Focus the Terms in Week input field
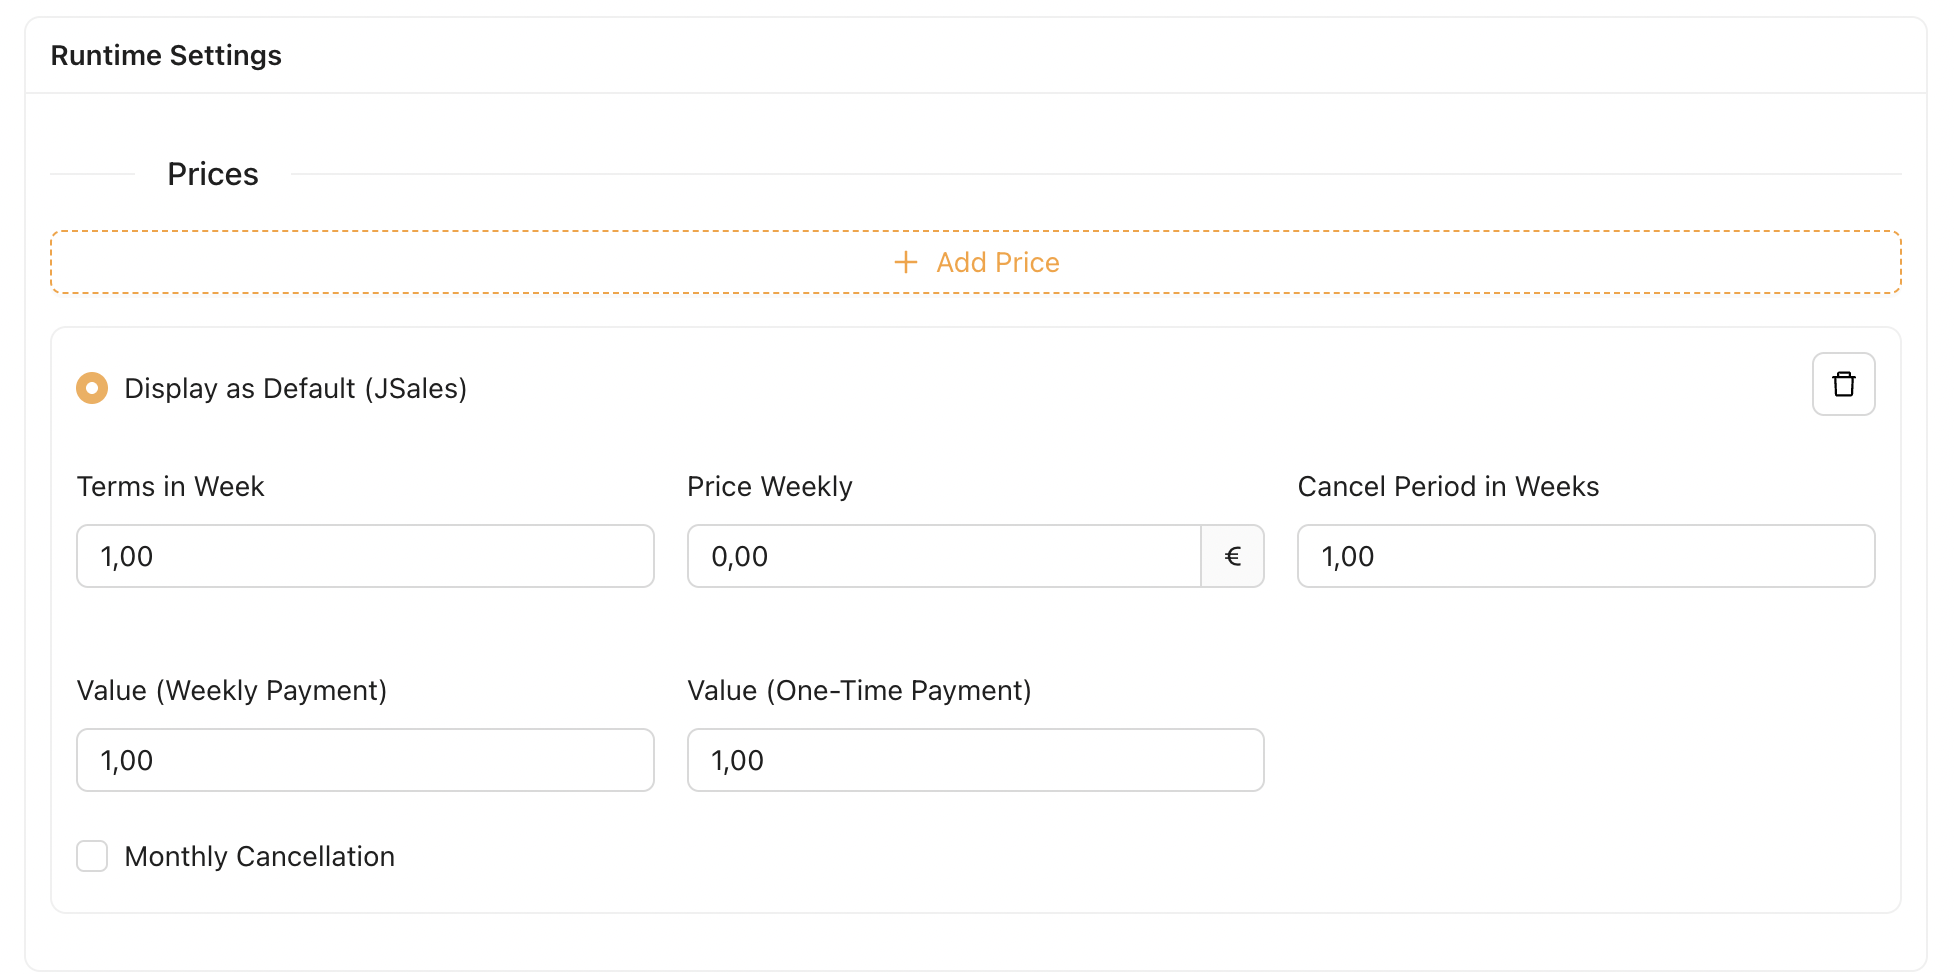Image resolution: width=1954 pixels, height=974 pixels. click(x=365, y=556)
